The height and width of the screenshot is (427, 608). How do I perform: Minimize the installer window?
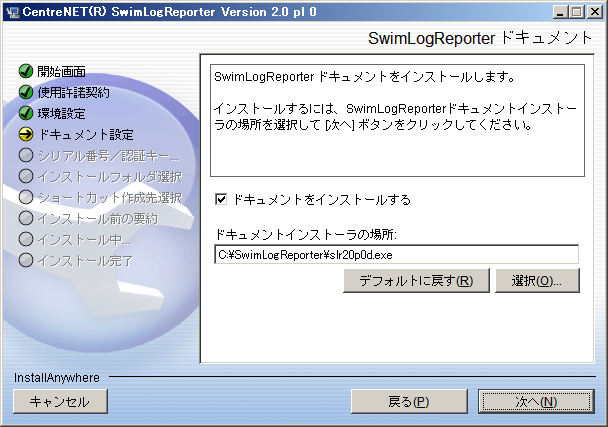click(x=560, y=12)
